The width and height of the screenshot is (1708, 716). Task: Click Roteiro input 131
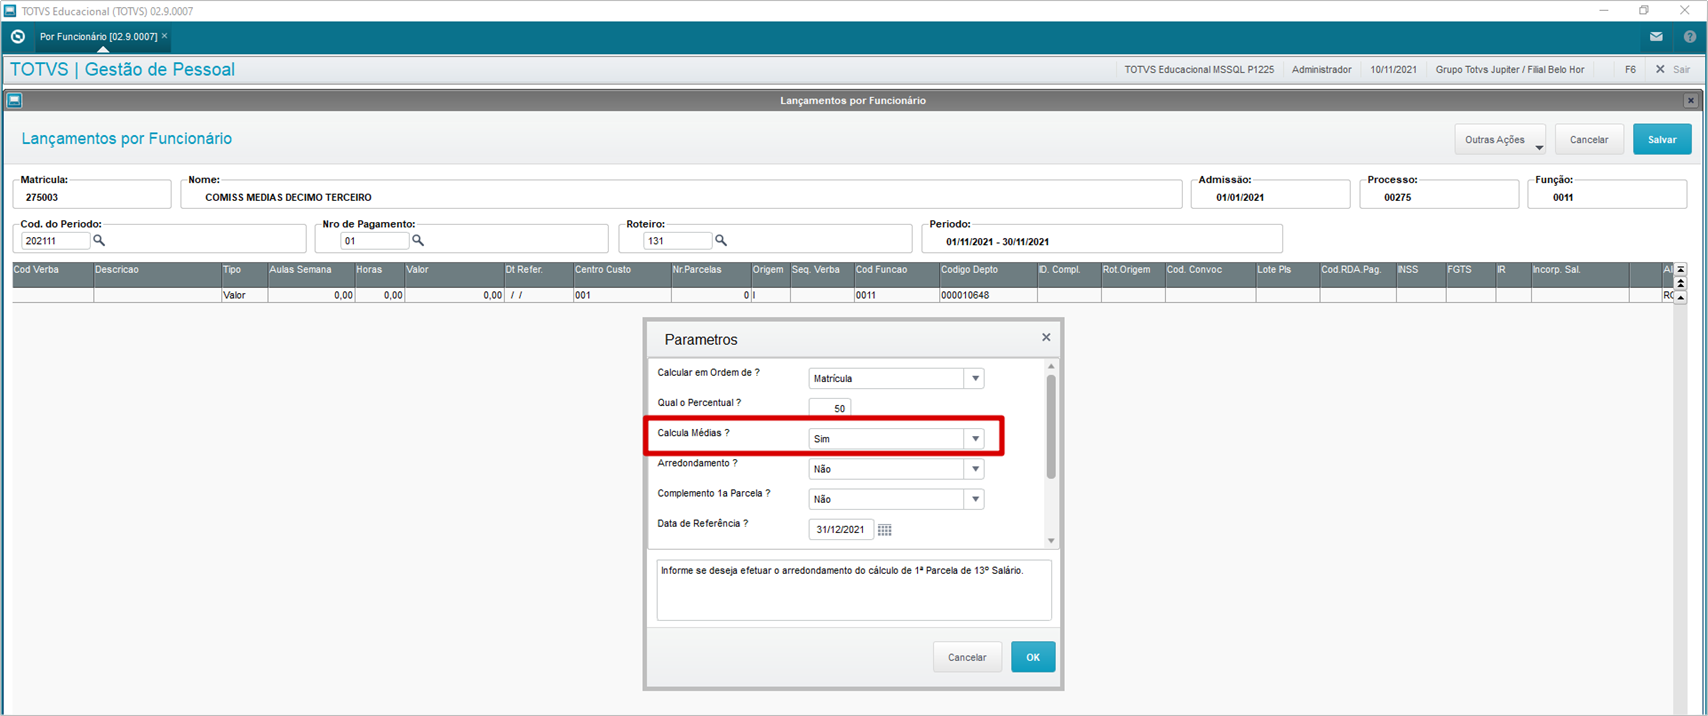pos(678,241)
